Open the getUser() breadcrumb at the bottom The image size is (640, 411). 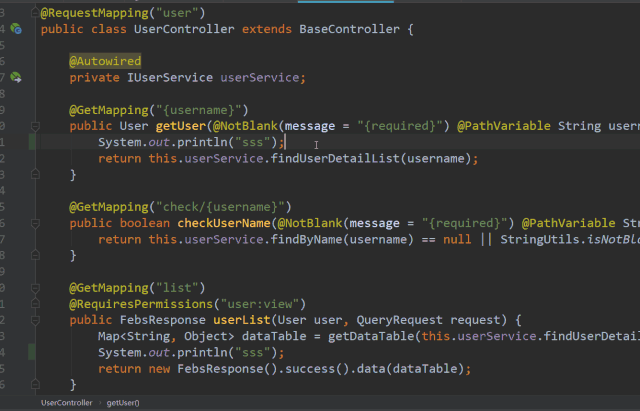(x=123, y=403)
